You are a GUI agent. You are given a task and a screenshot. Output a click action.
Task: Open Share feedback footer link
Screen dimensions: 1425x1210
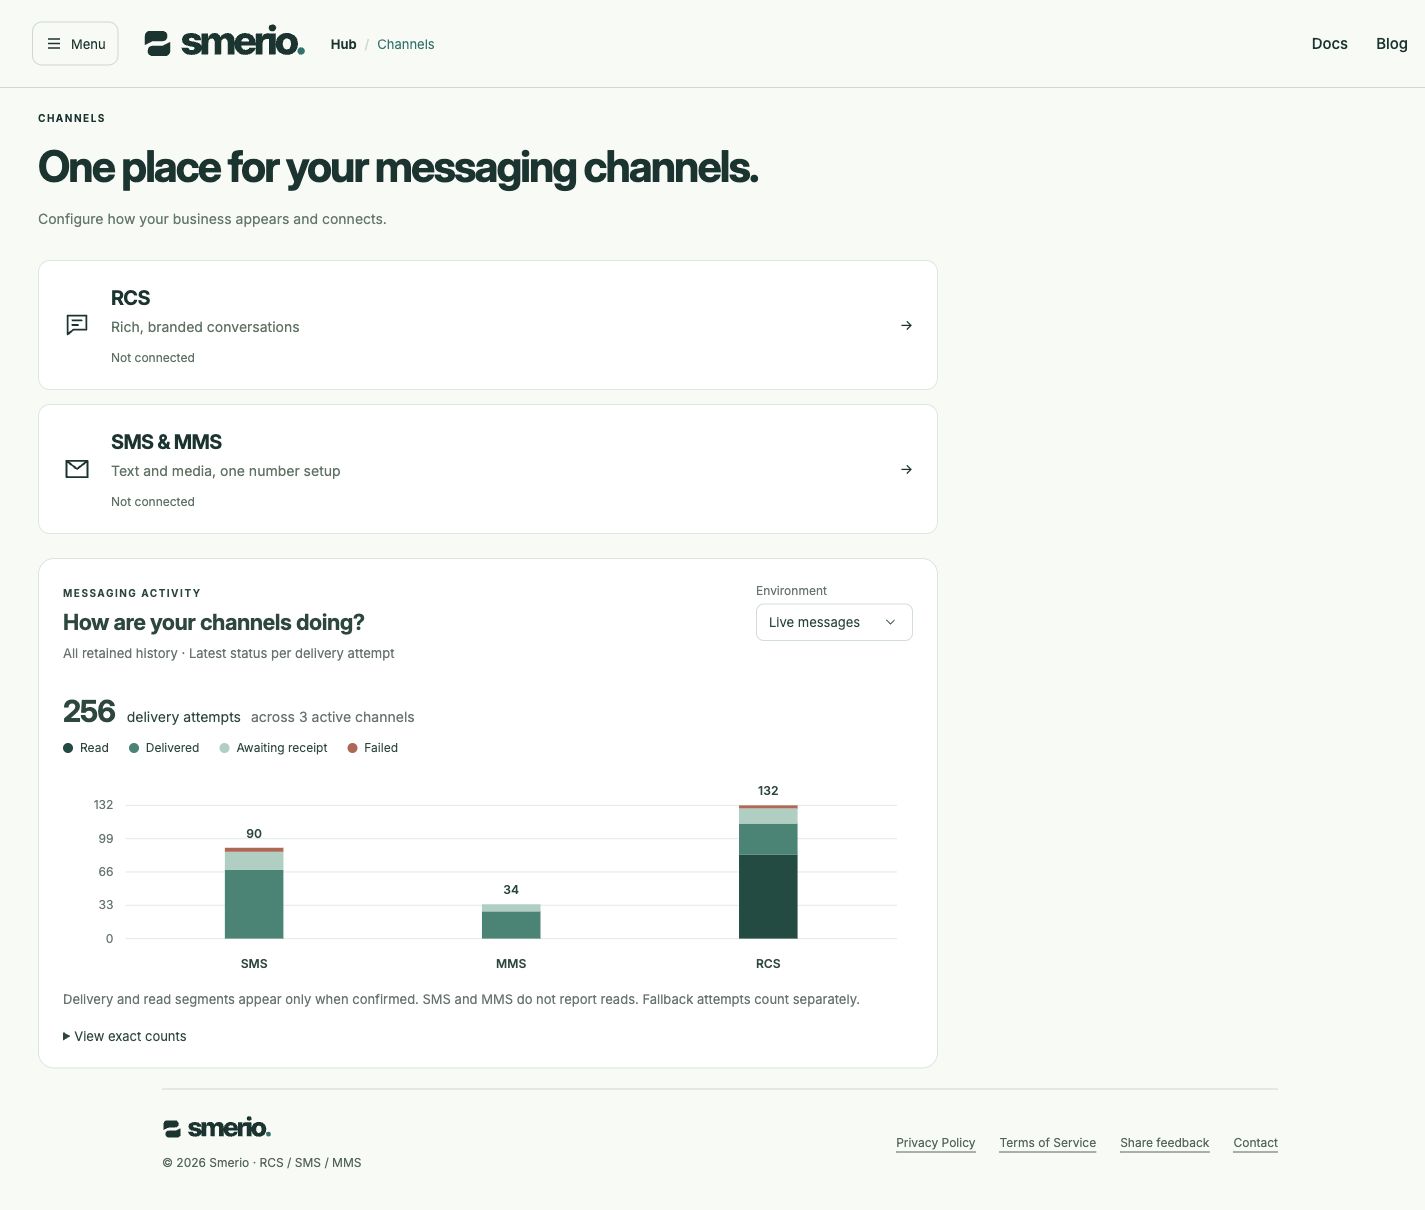pos(1164,1143)
